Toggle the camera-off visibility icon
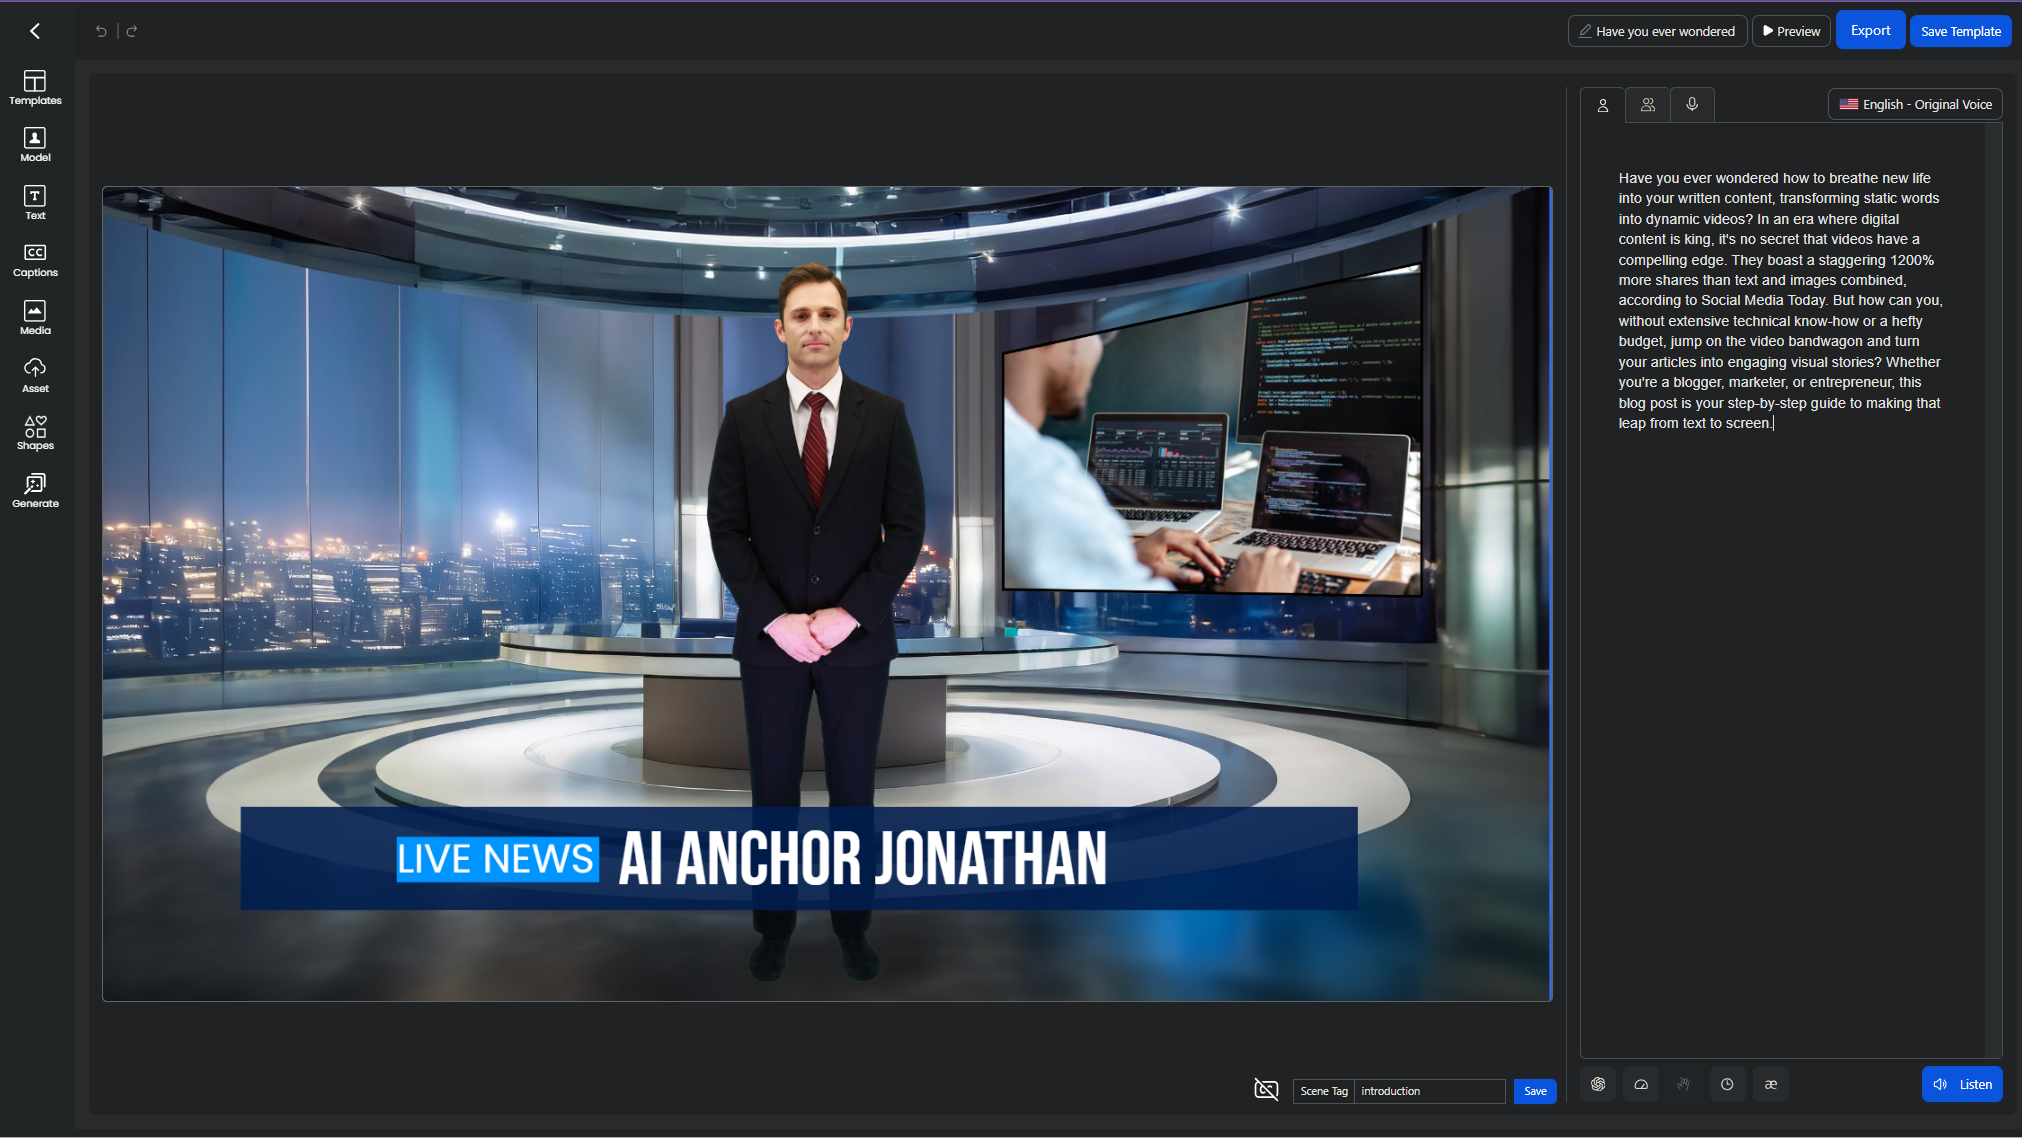Screen dimensions: 2022x1138 point(1266,1090)
